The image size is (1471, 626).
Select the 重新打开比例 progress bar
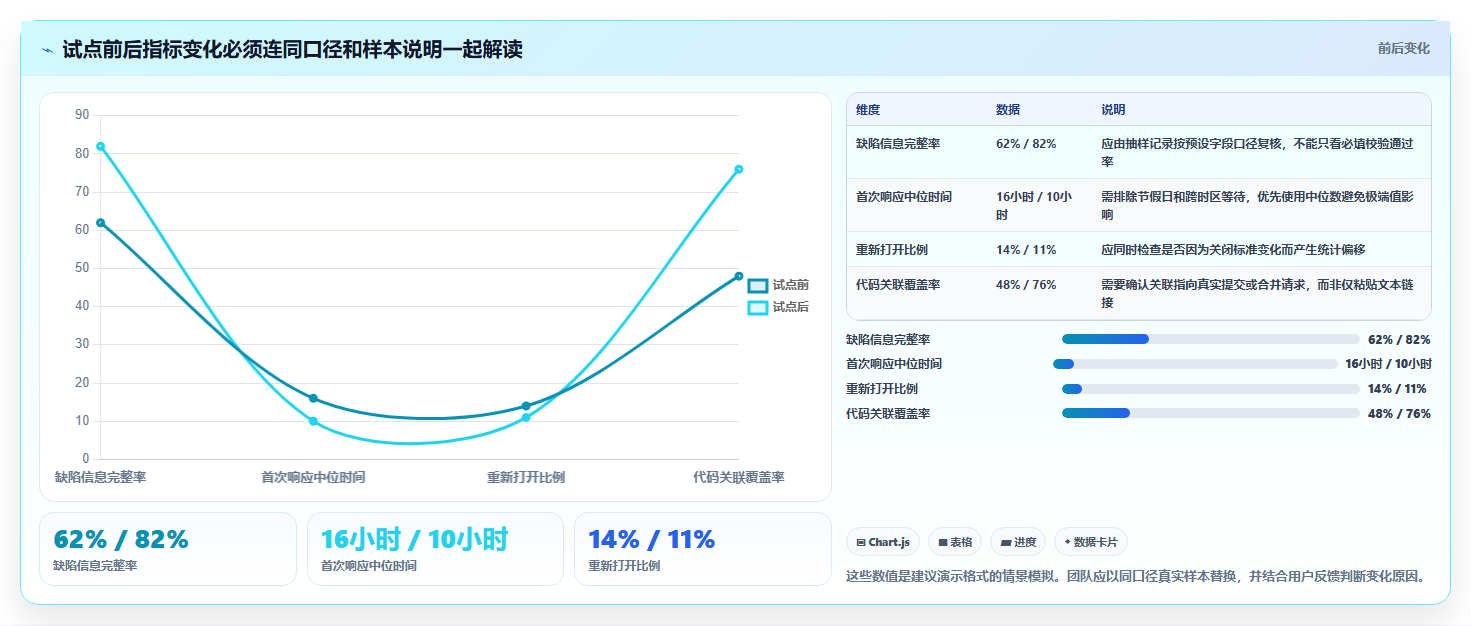(x=1210, y=389)
